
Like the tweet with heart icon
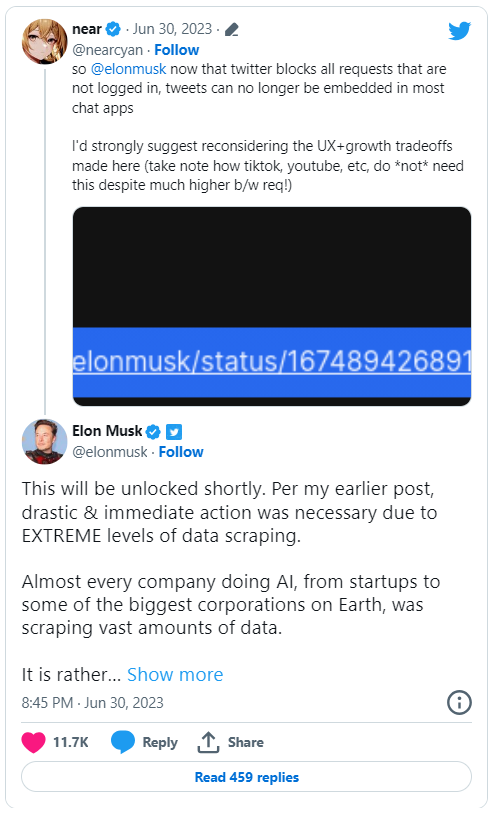tap(33, 742)
